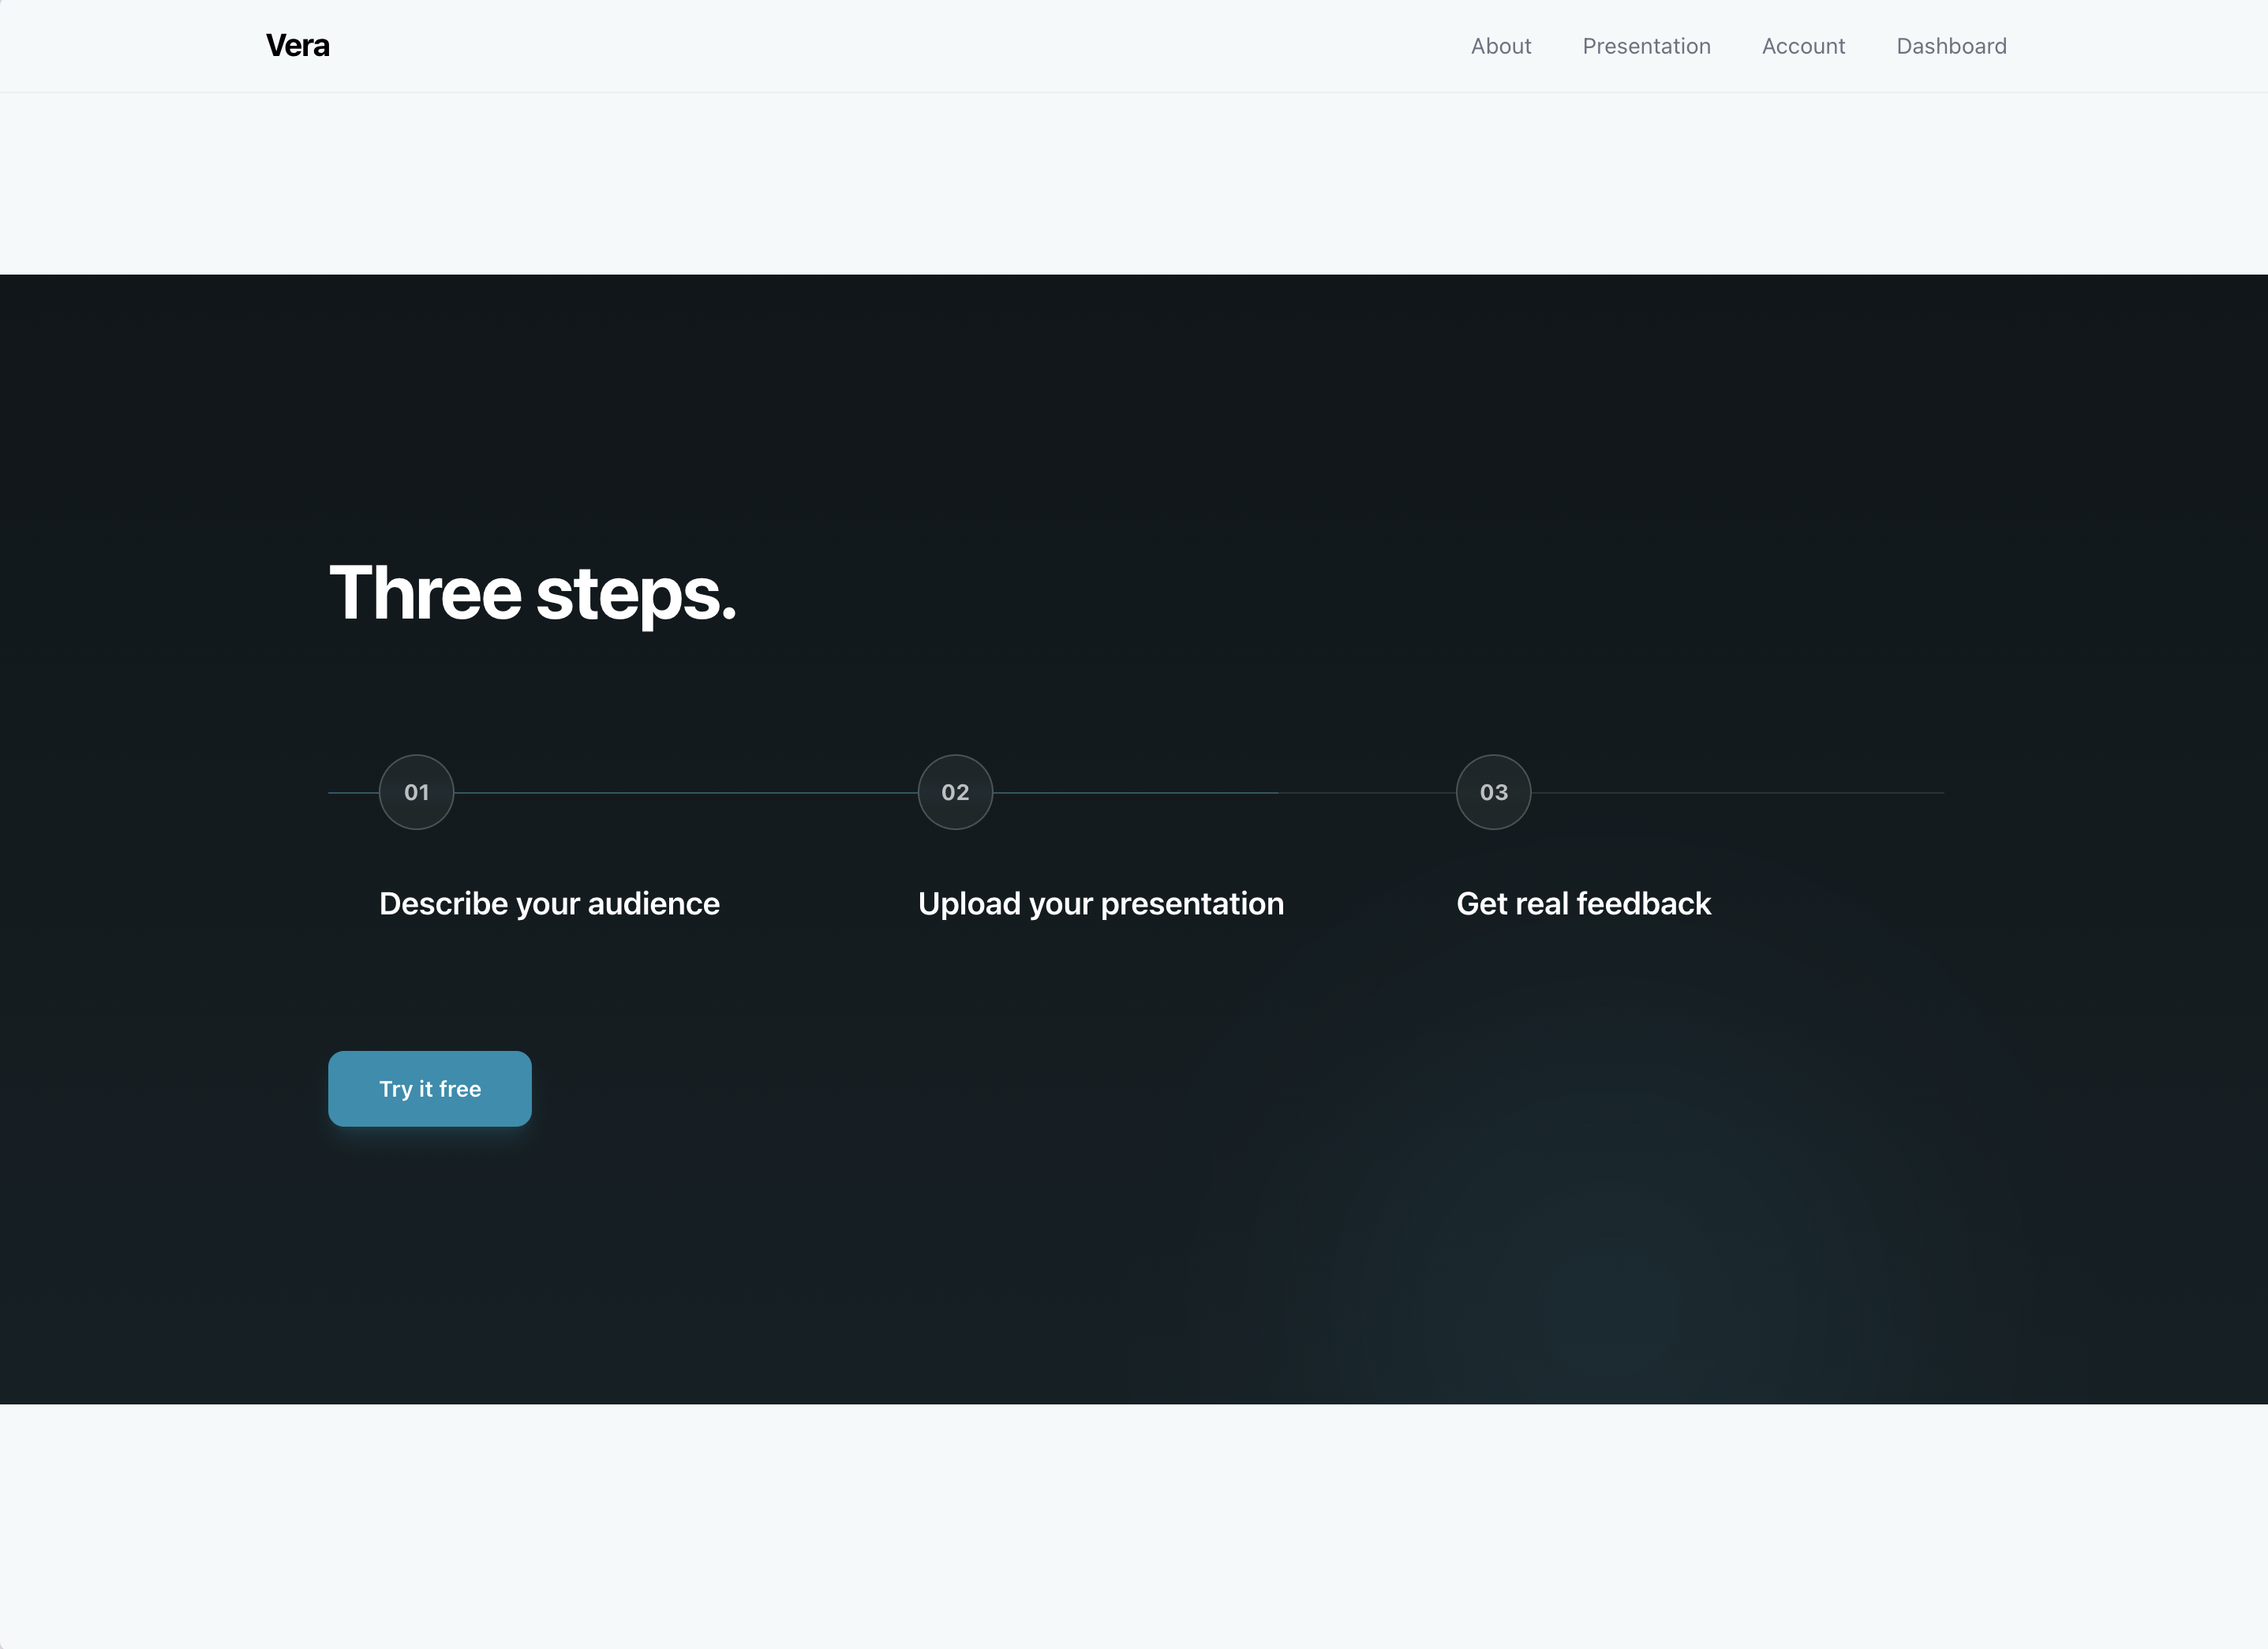The height and width of the screenshot is (1649, 2268).
Task: Click "Describe your audience" step title
Action: [x=549, y=903]
